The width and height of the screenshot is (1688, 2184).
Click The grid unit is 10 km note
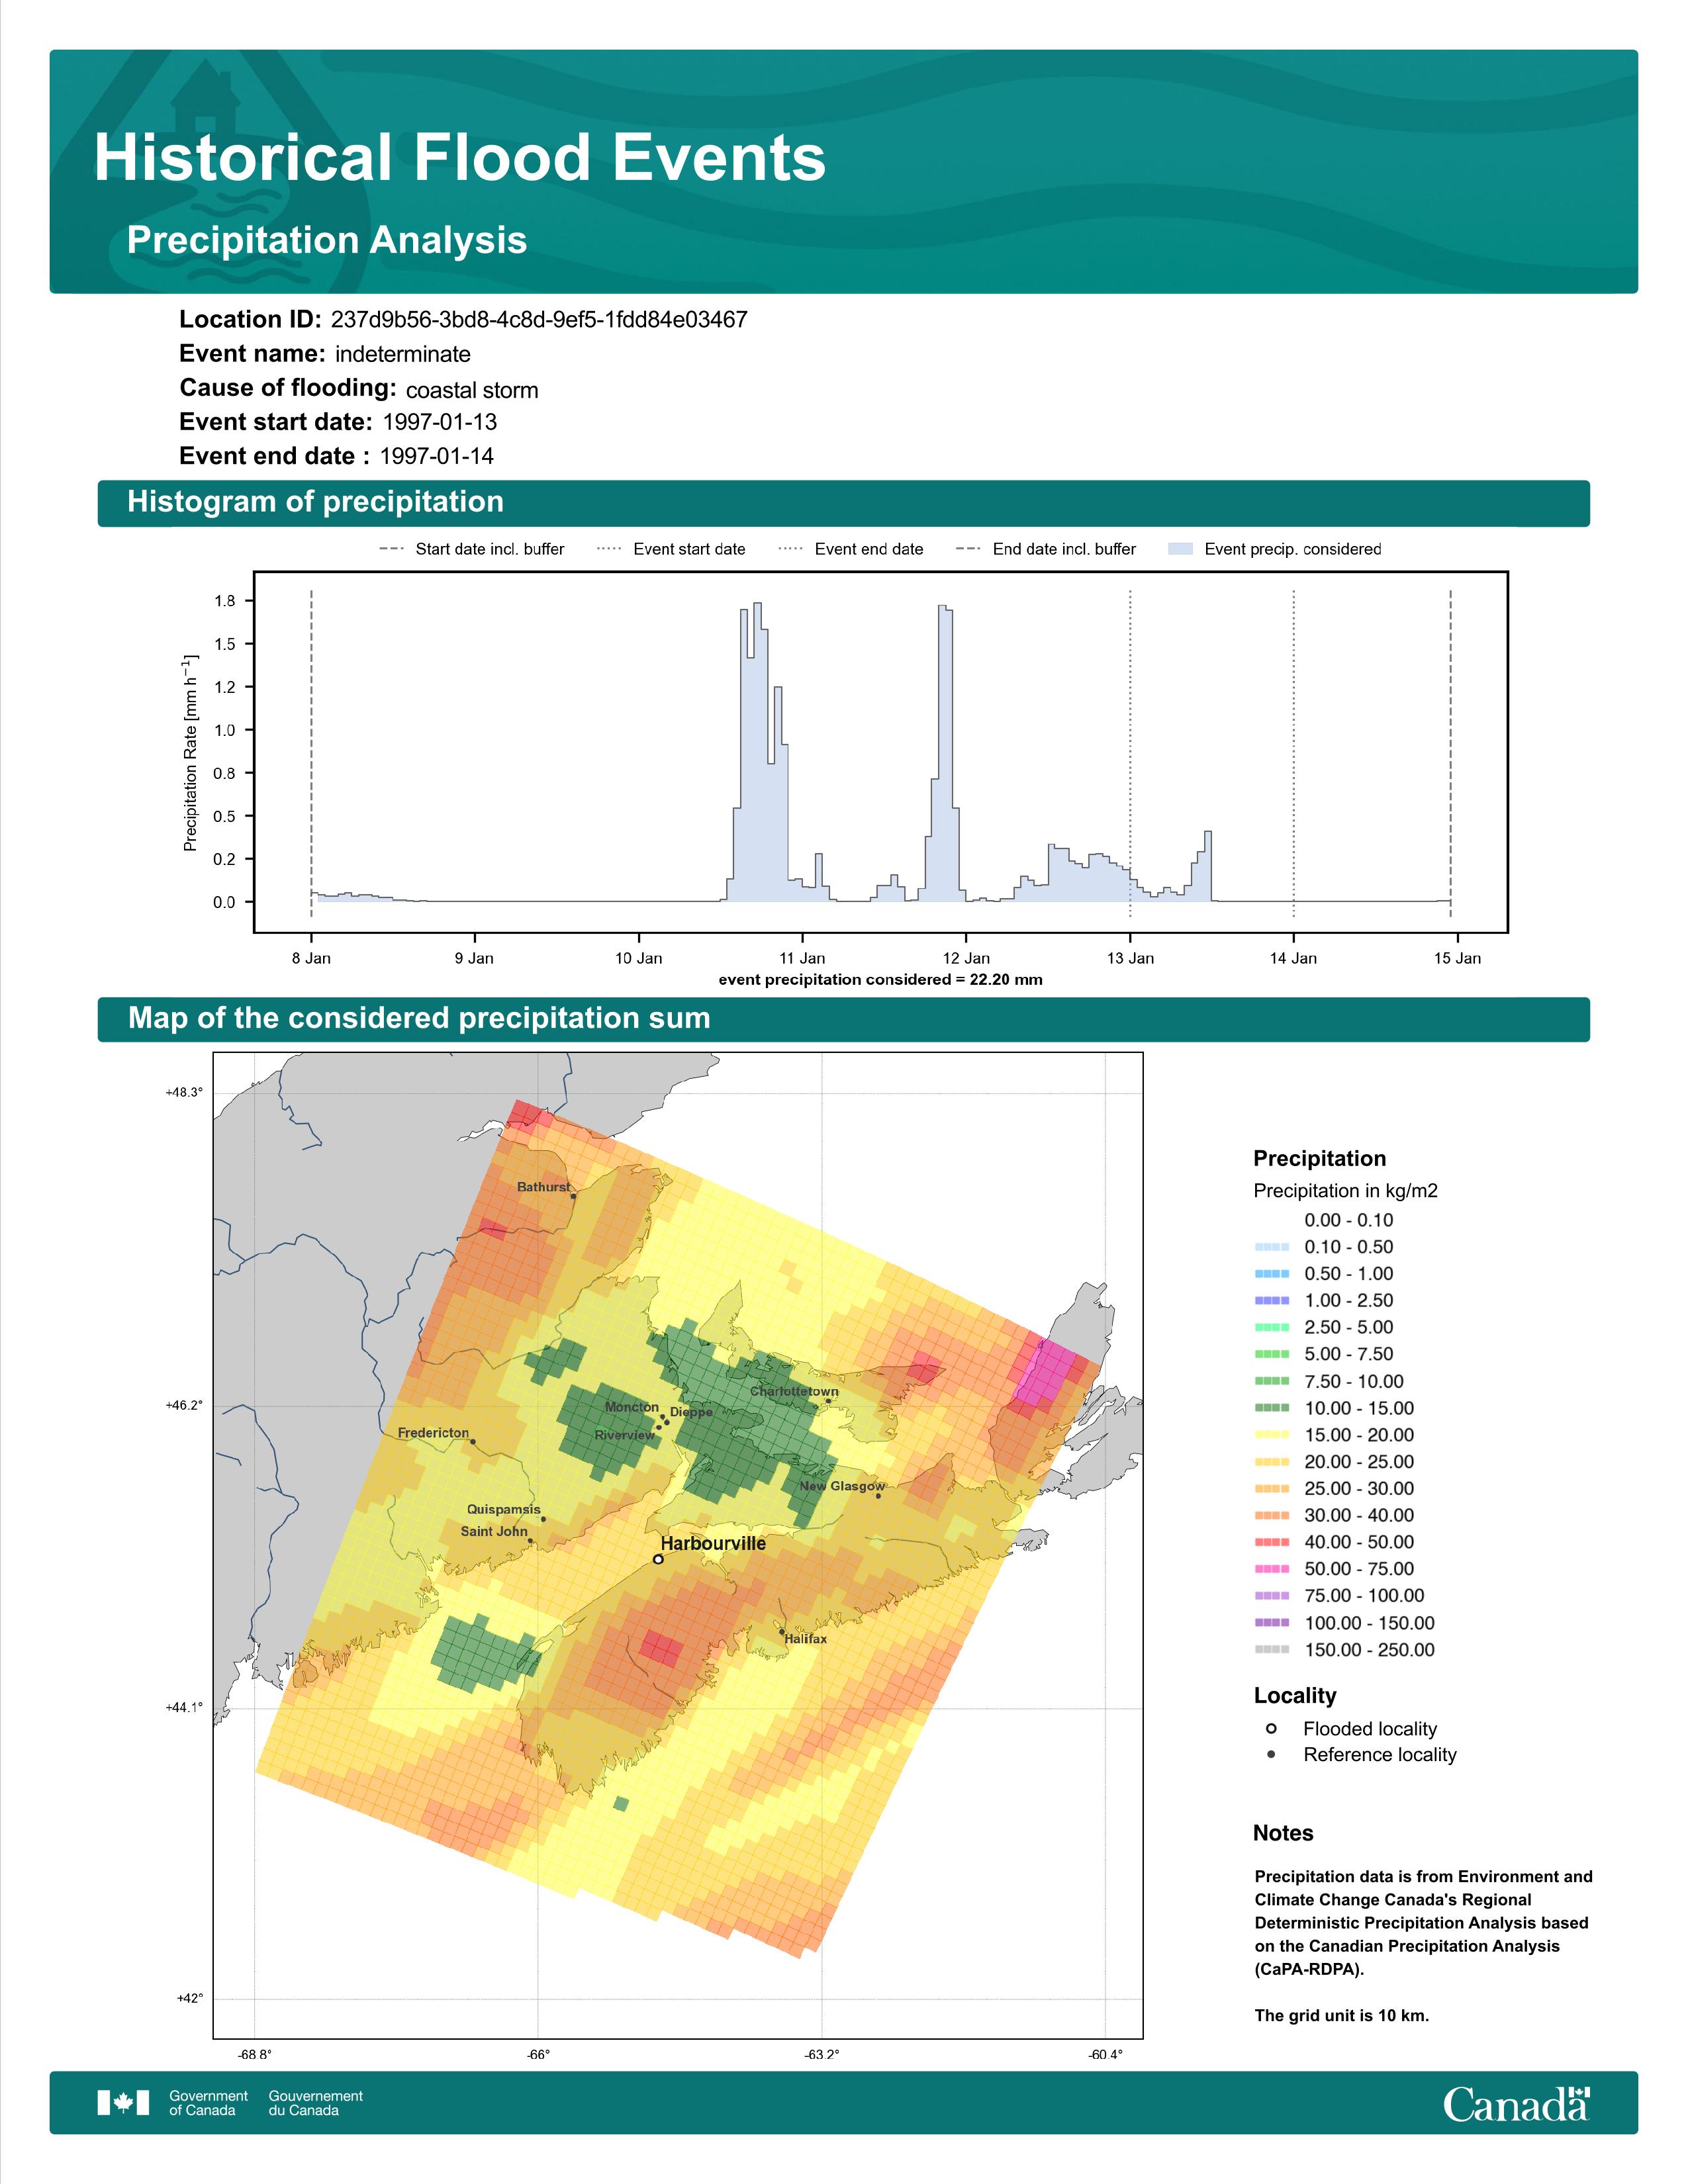[x=1342, y=2015]
